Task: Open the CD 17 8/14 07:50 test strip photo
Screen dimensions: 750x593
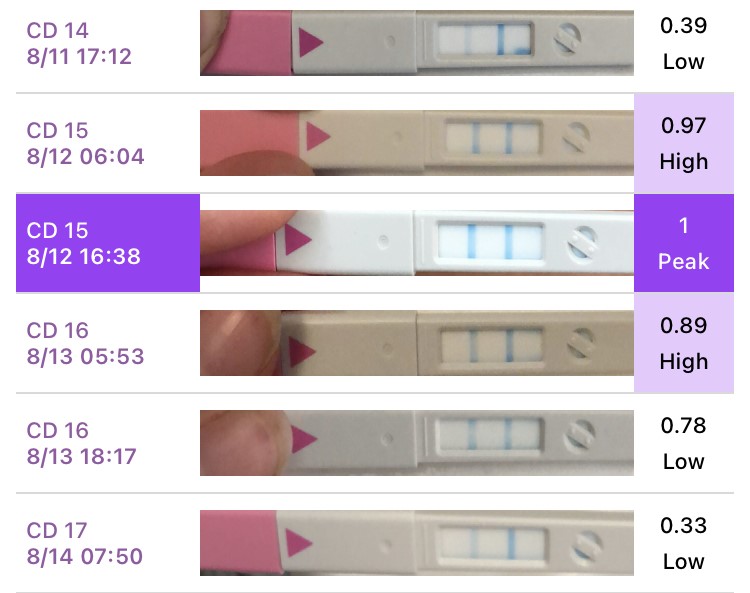Action: (x=416, y=543)
